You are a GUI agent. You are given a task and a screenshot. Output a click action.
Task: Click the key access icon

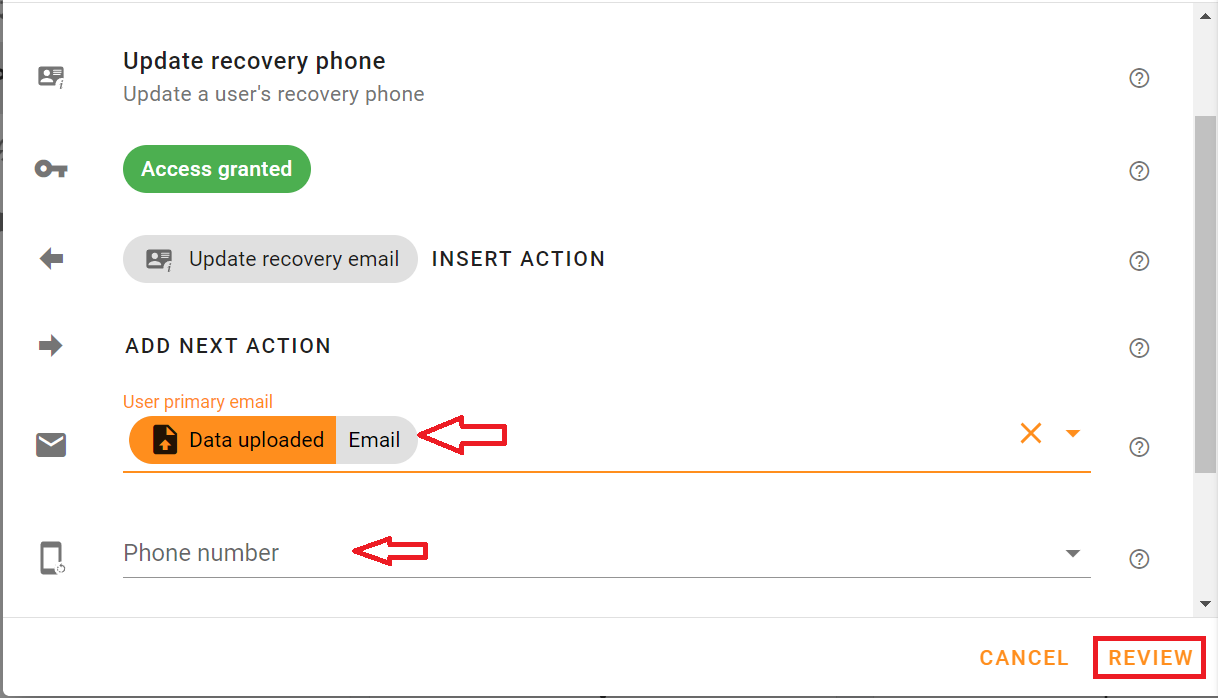coord(50,169)
